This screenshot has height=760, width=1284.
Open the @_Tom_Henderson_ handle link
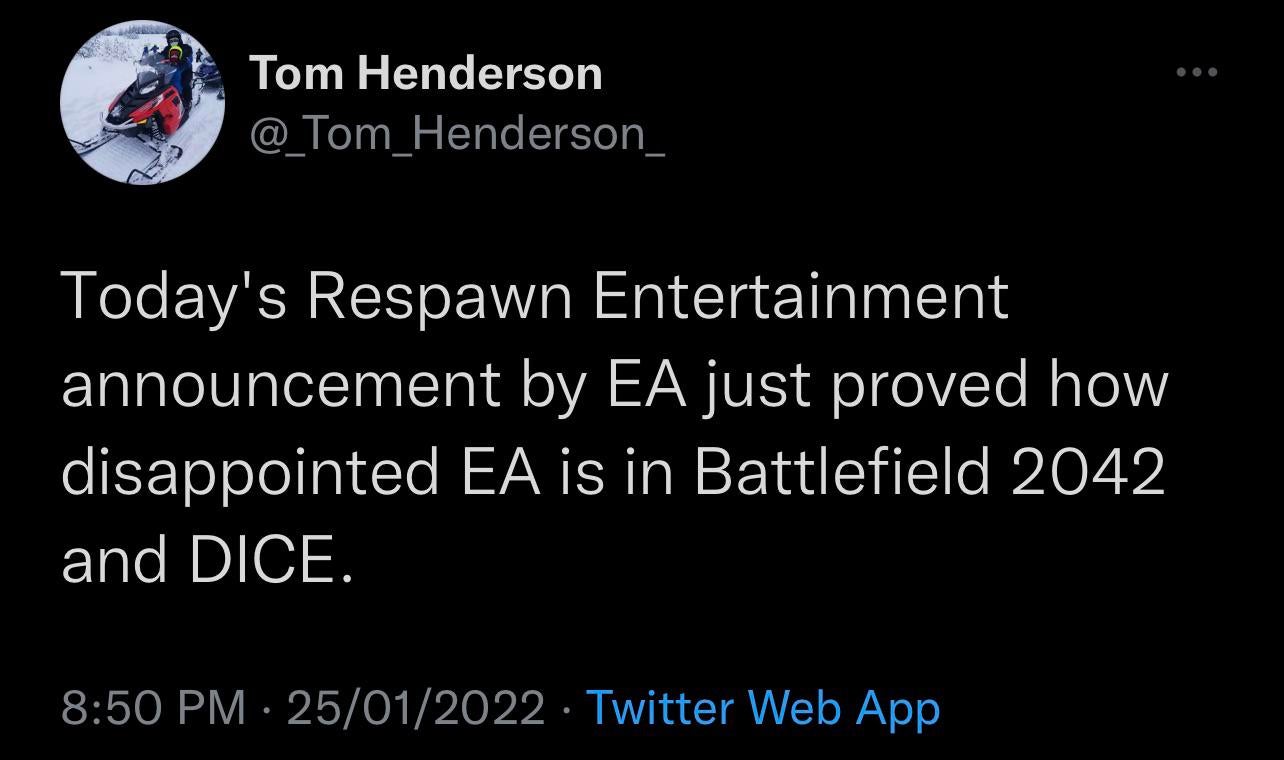click(x=455, y=132)
